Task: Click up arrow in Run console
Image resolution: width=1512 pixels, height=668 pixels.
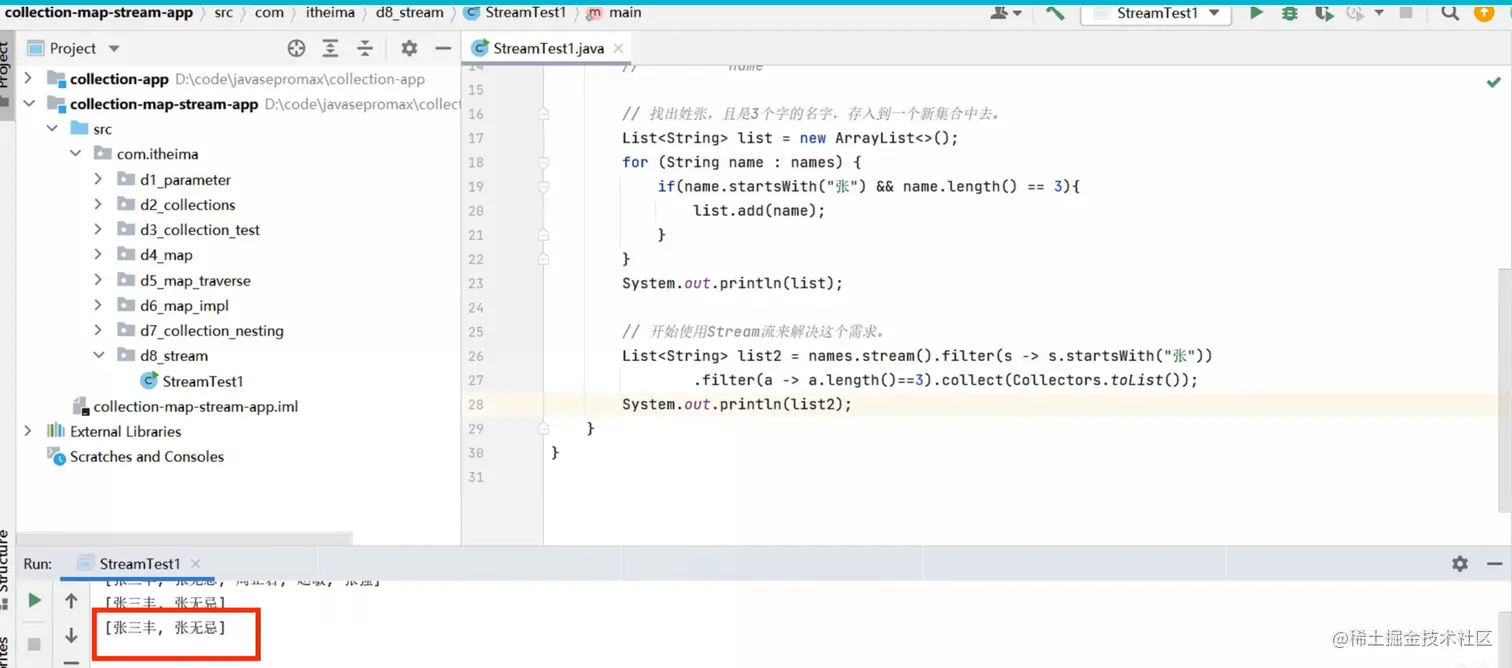Action: coord(71,601)
